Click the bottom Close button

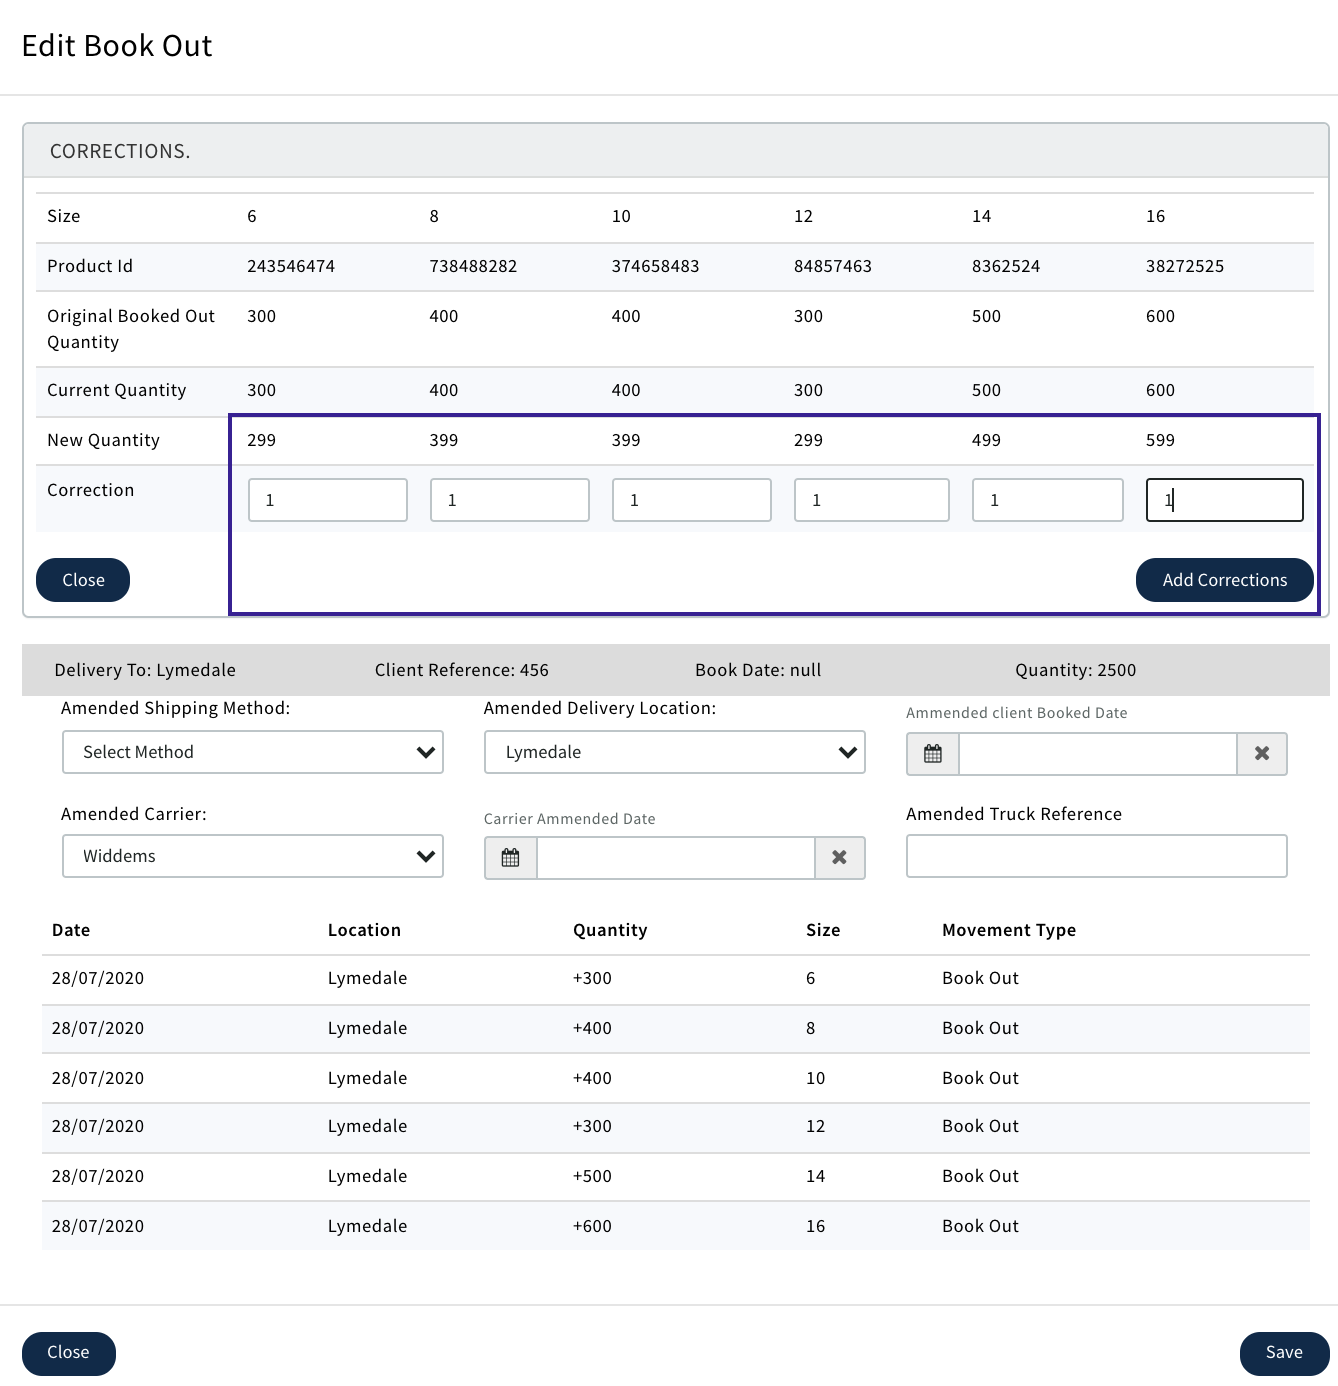[x=68, y=1353]
